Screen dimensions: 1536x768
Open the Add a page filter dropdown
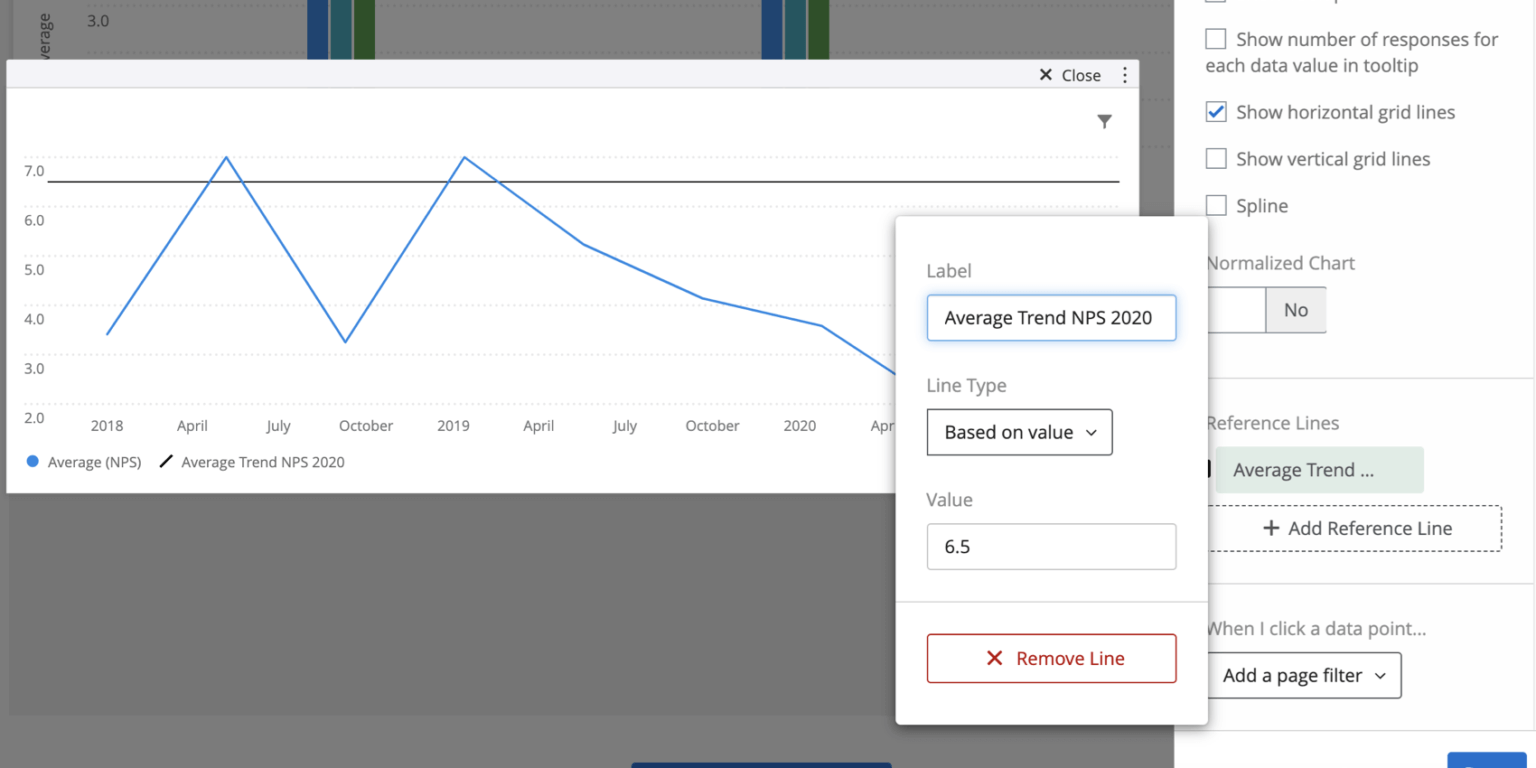click(x=1304, y=675)
